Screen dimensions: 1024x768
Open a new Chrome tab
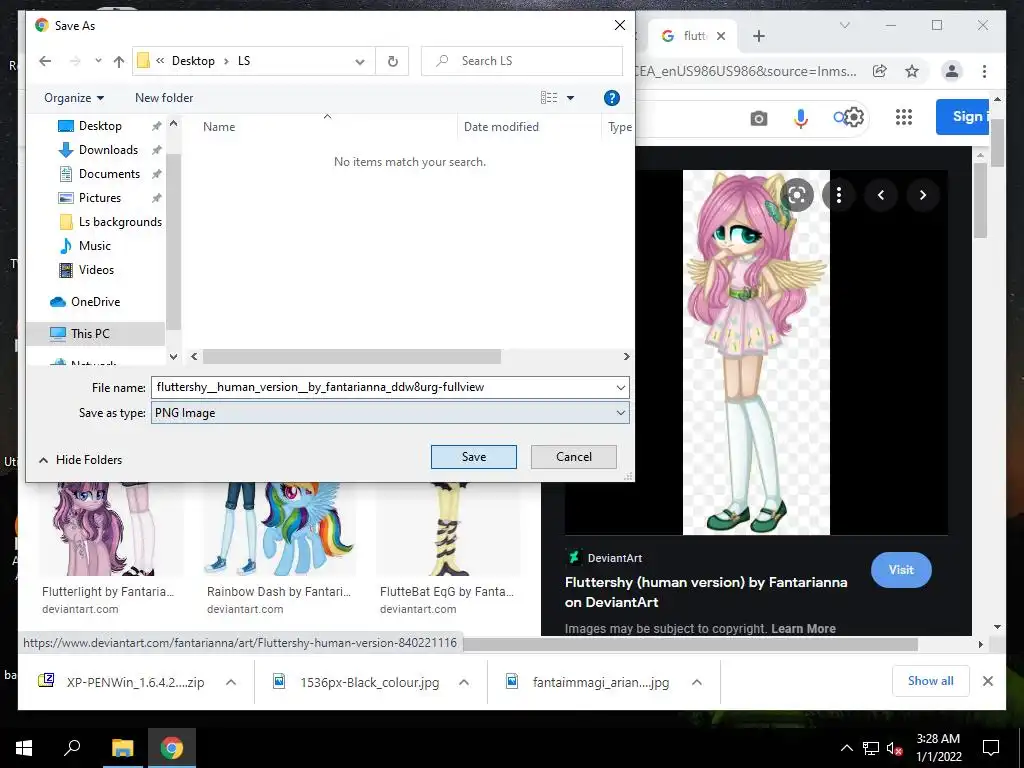point(759,36)
